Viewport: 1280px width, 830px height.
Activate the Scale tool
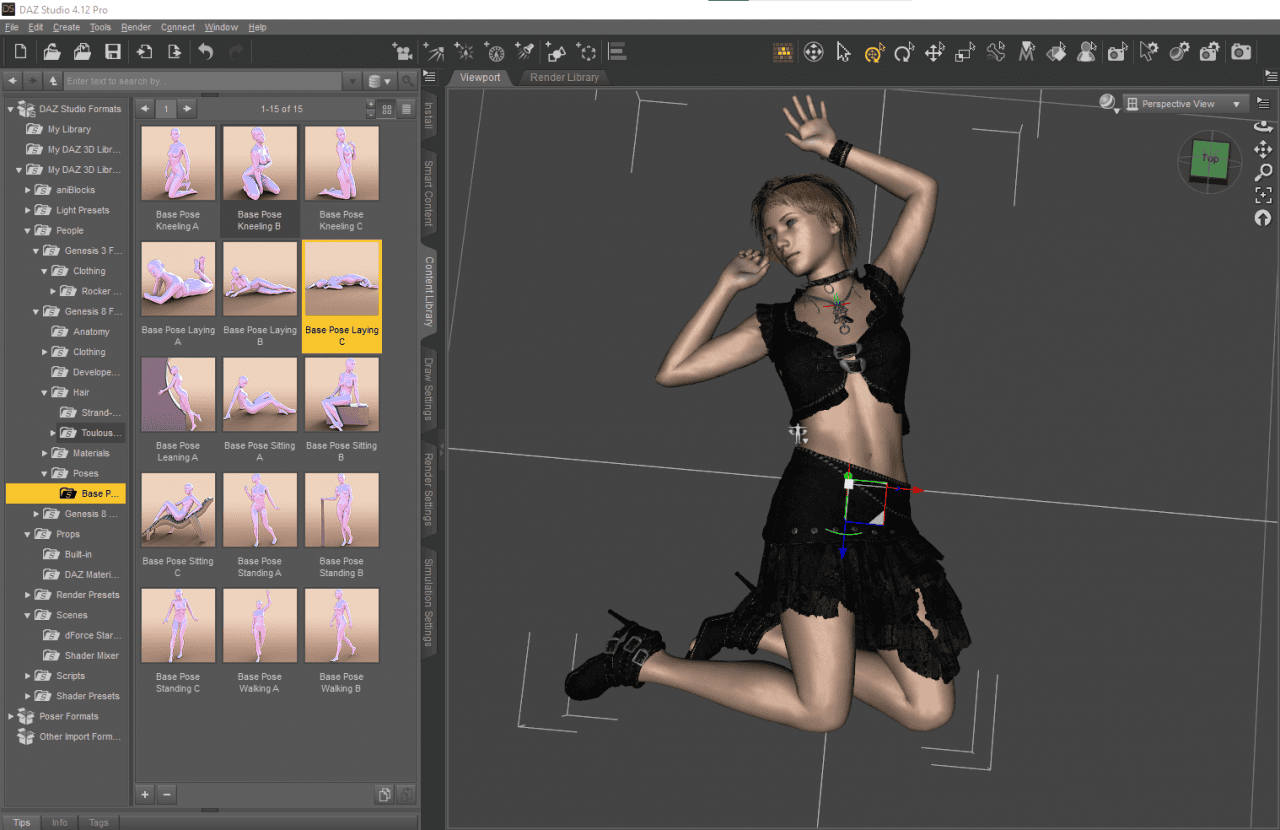(965, 52)
